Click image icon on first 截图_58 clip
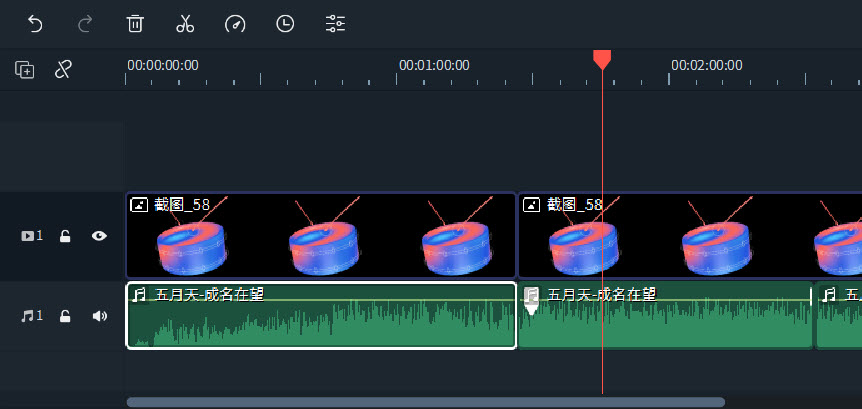862x409 pixels. click(139, 205)
